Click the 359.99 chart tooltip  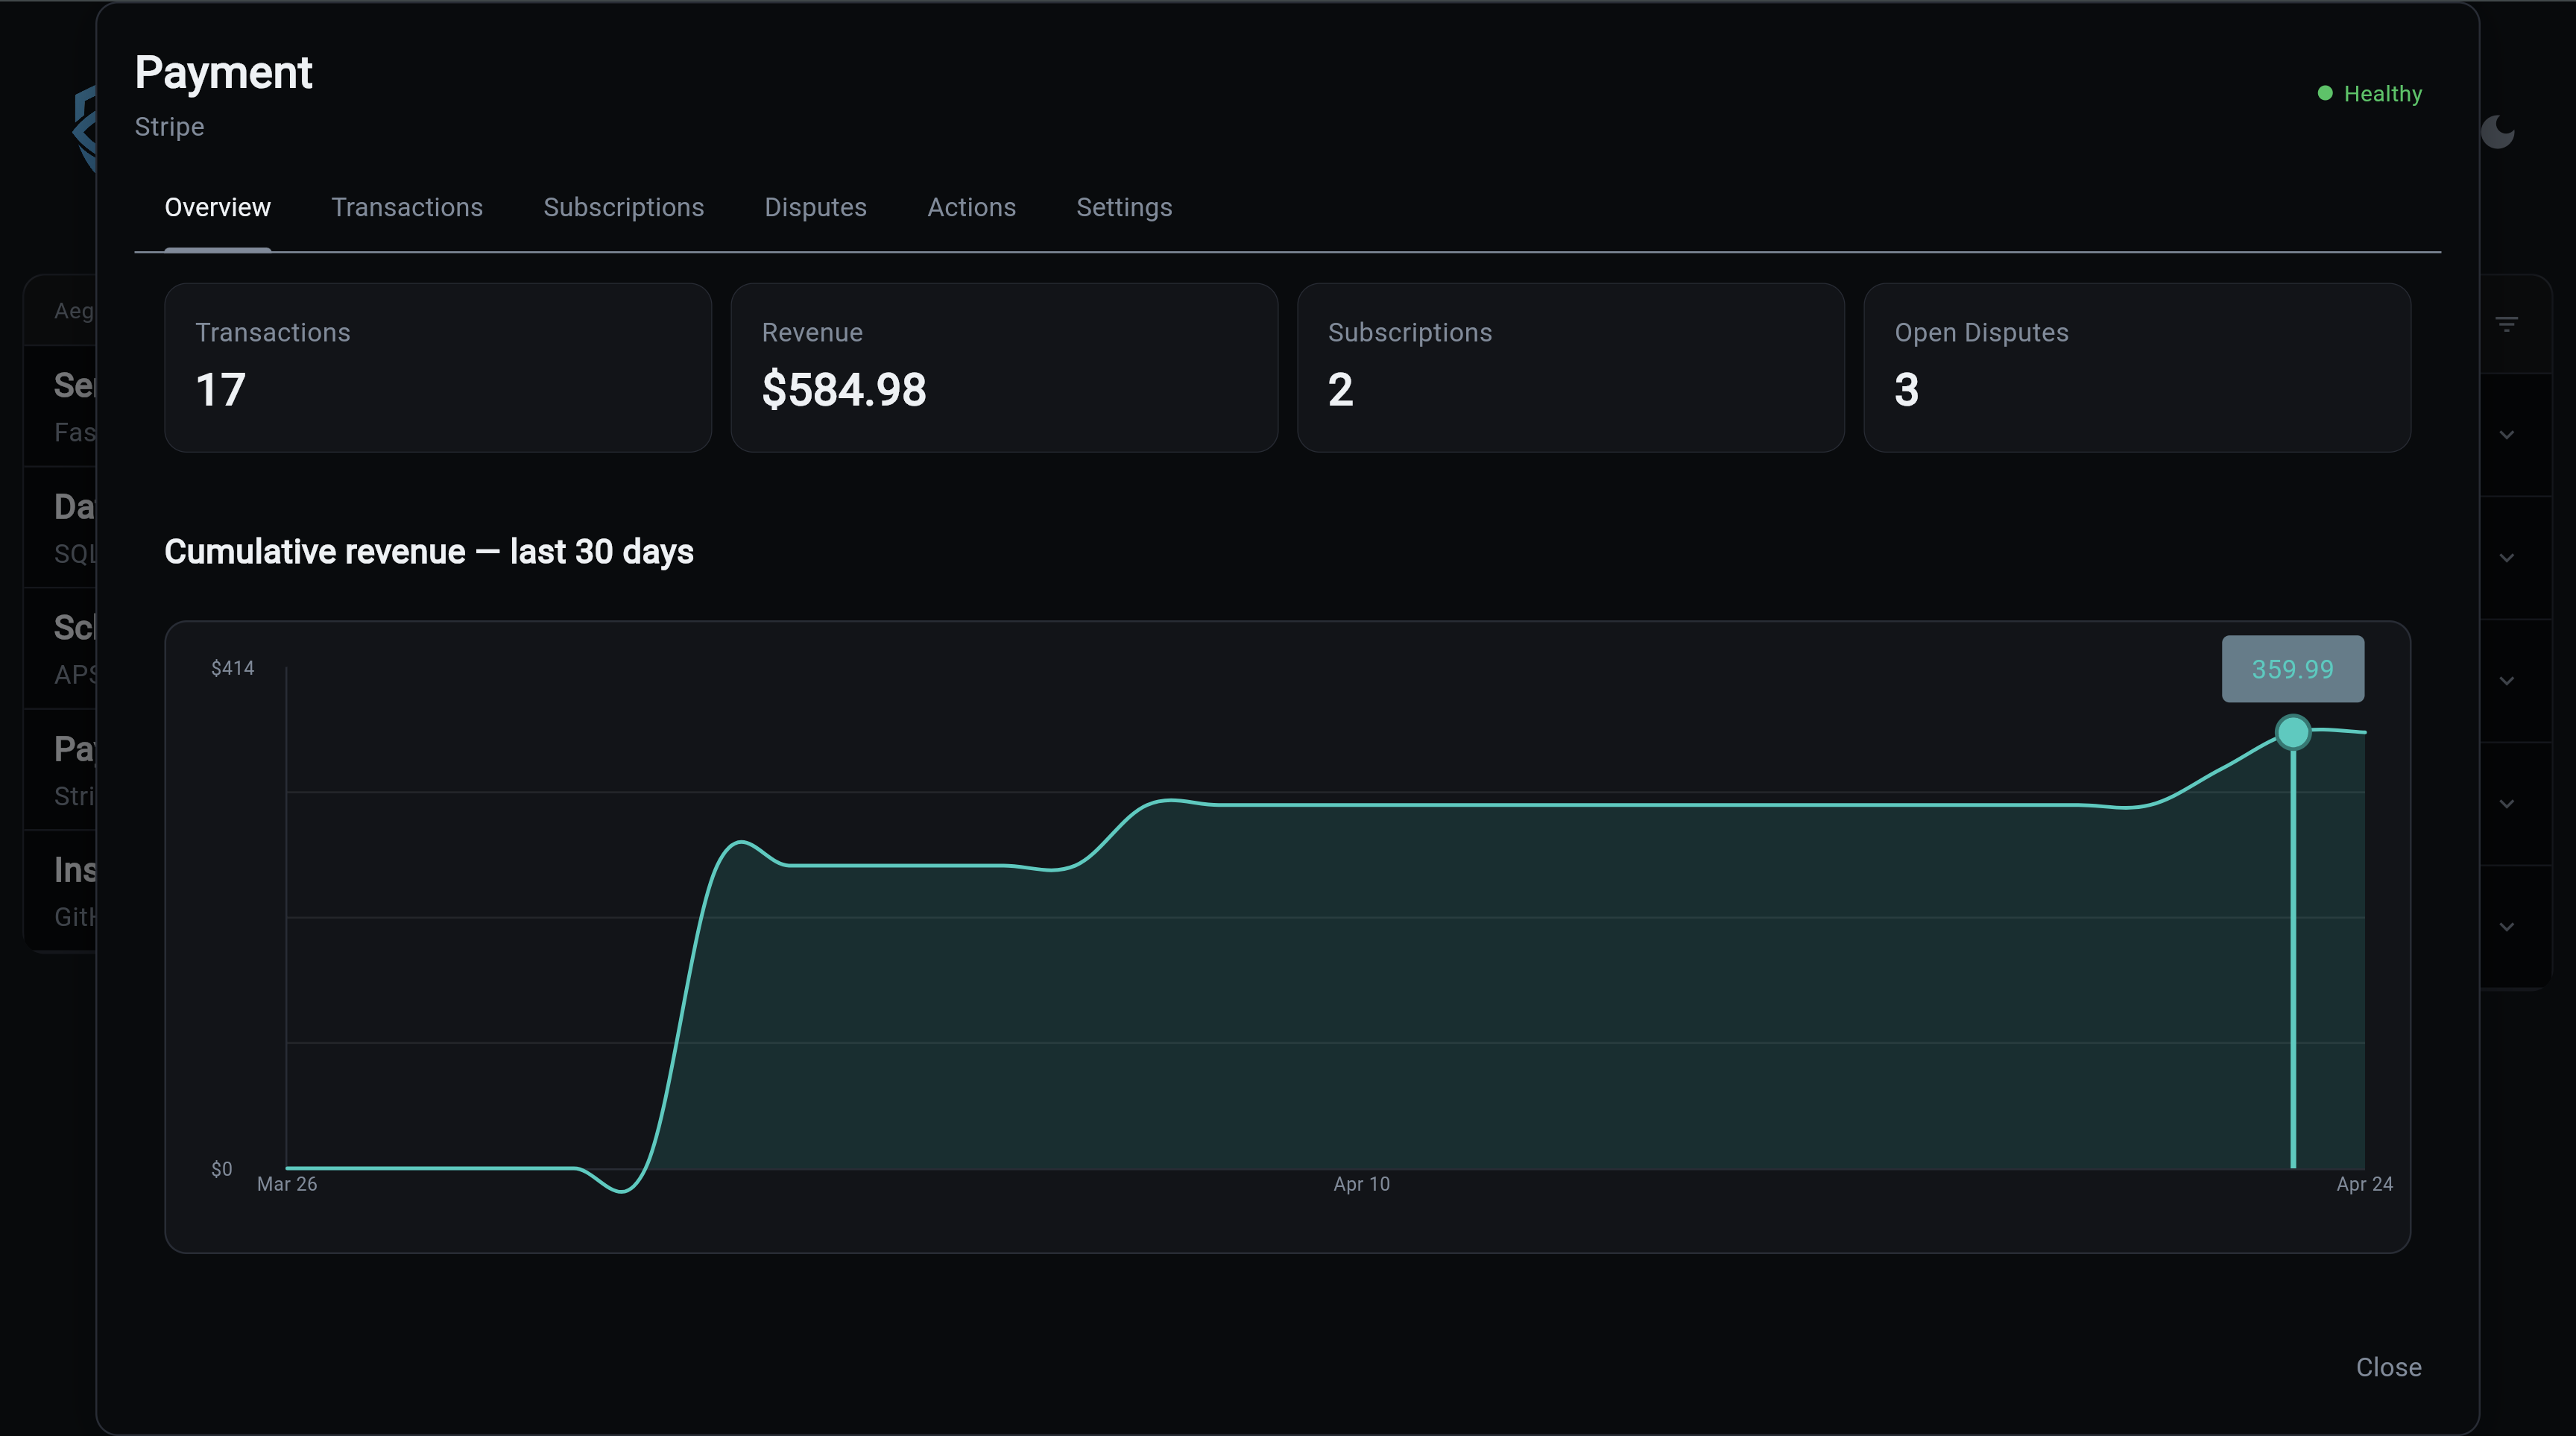(2292, 669)
